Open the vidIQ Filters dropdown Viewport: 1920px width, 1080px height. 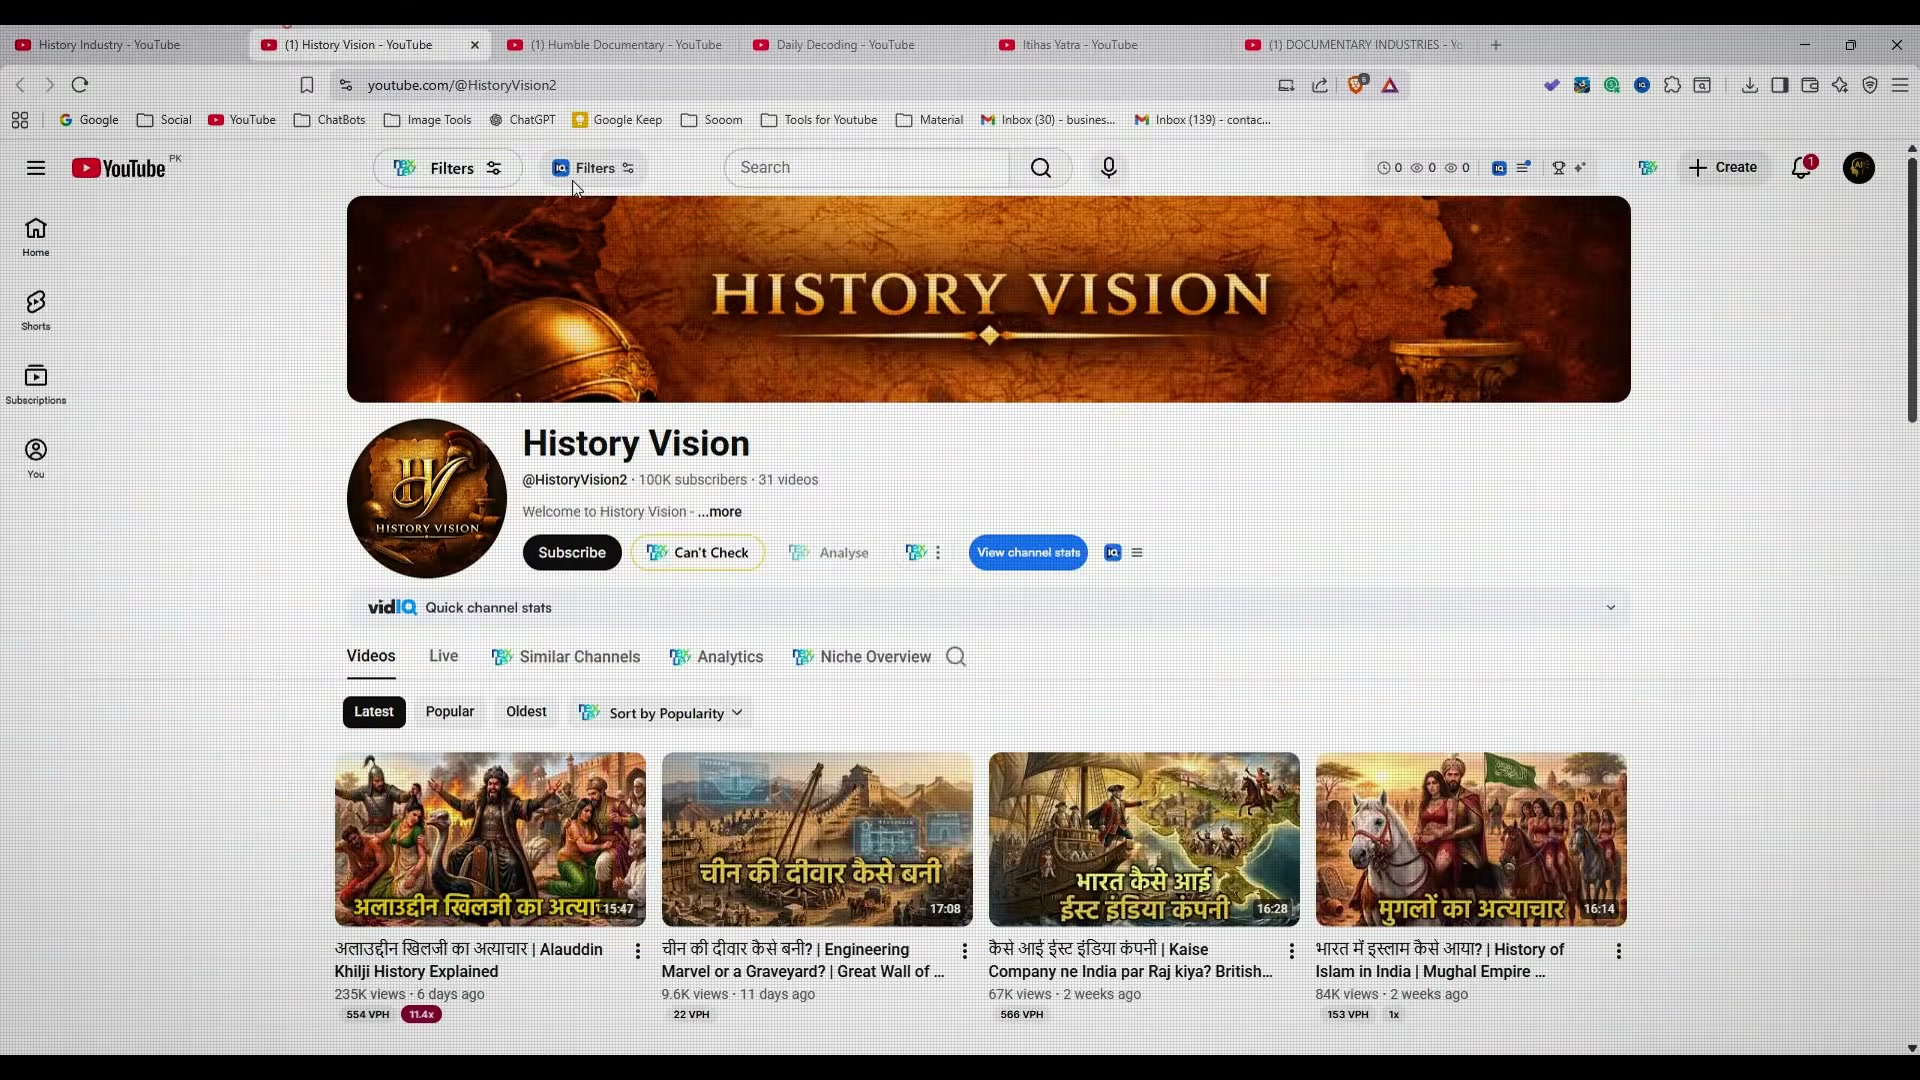pos(593,168)
